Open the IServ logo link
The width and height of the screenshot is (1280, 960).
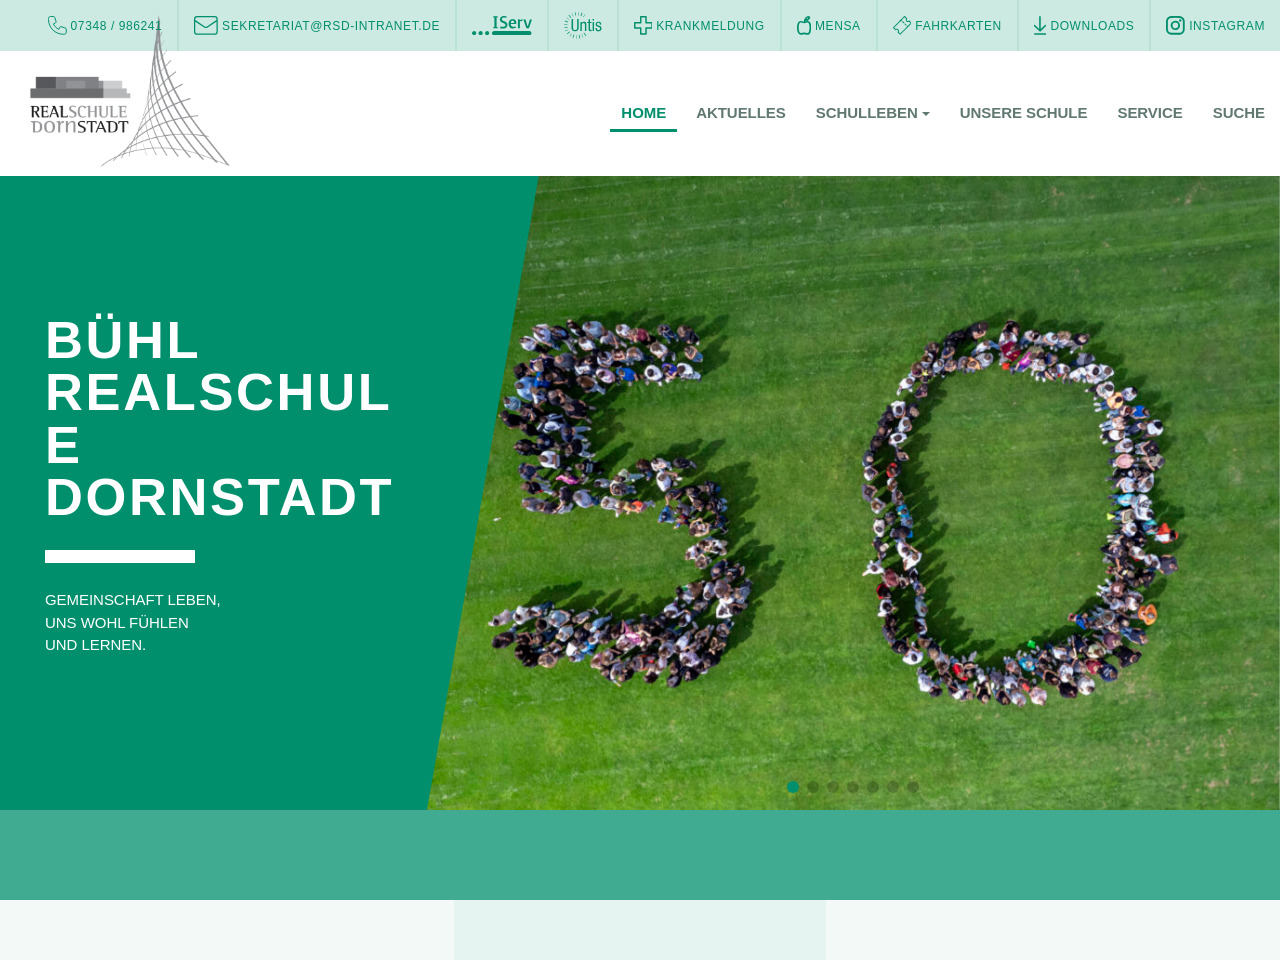click(502, 25)
